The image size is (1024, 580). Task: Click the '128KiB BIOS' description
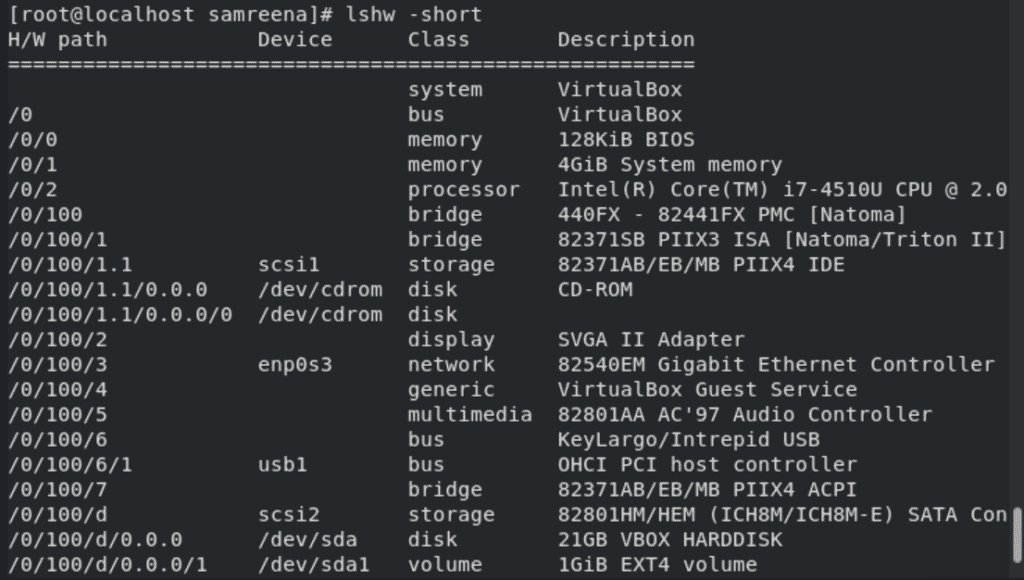pyautogui.click(x=625, y=140)
